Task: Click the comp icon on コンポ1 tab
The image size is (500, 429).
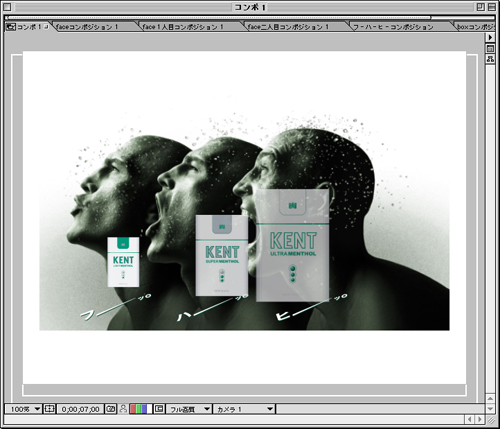Action: (x=11, y=27)
